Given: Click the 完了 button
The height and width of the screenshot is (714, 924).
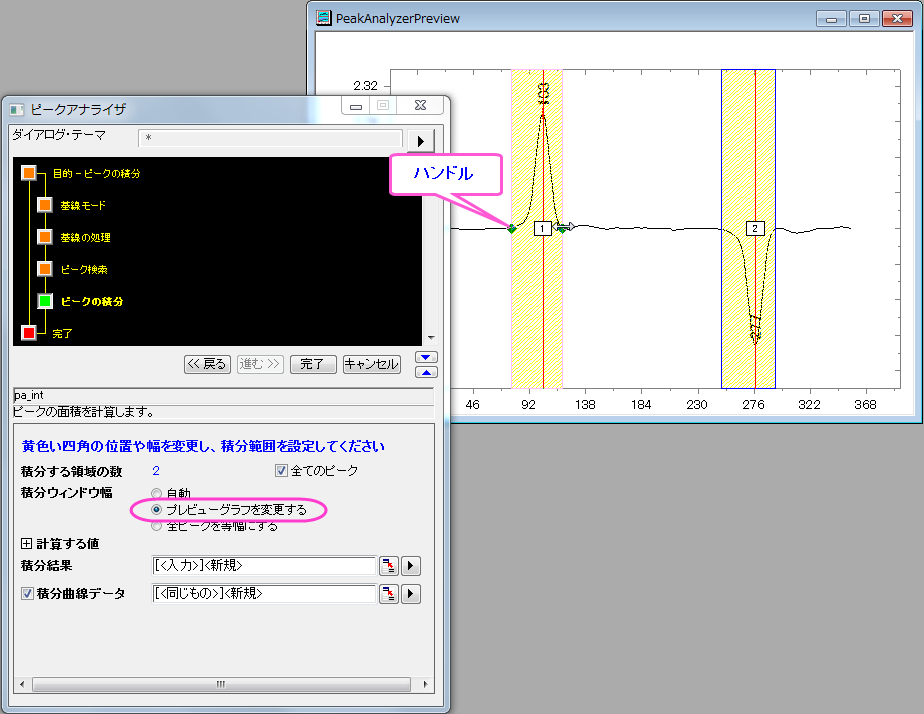Looking at the screenshot, I should 313,364.
